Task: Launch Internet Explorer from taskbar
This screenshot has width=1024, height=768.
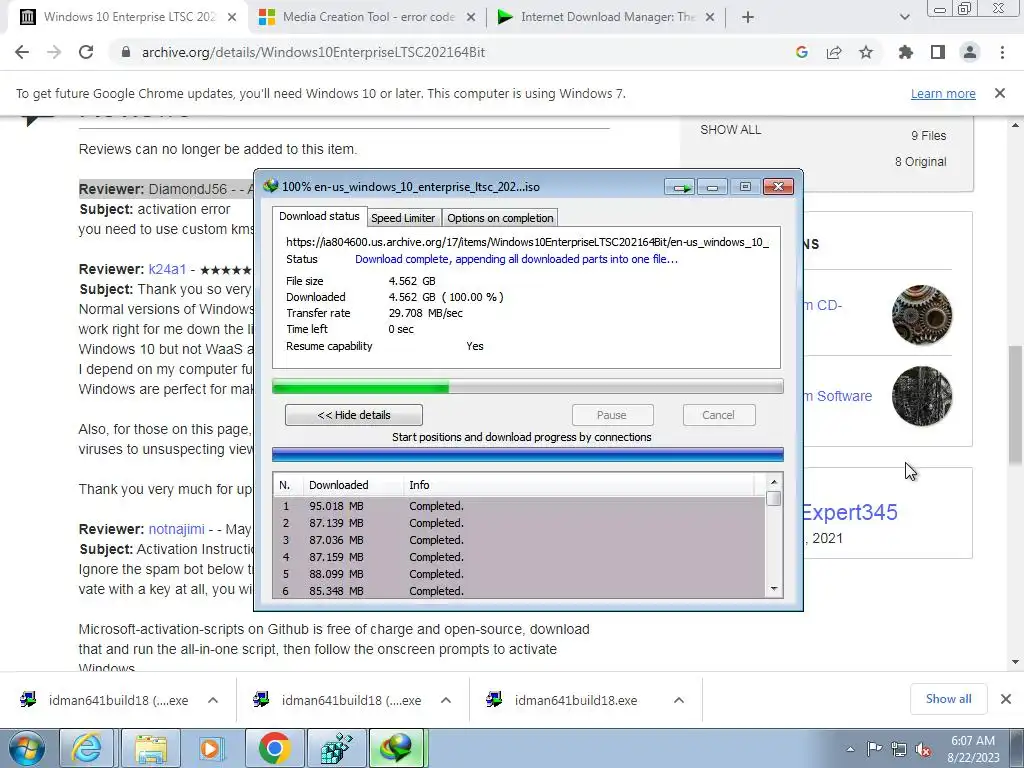Action: point(86,748)
